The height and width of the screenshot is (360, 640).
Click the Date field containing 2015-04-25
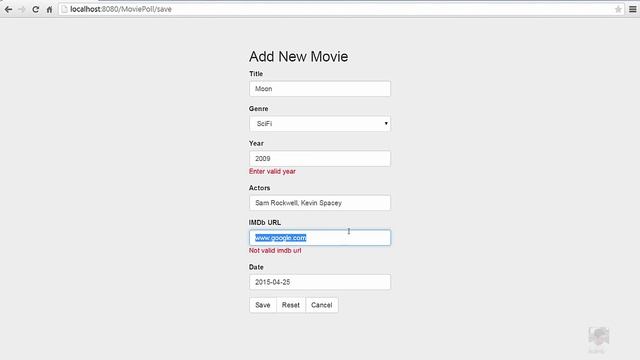pos(320,282)
